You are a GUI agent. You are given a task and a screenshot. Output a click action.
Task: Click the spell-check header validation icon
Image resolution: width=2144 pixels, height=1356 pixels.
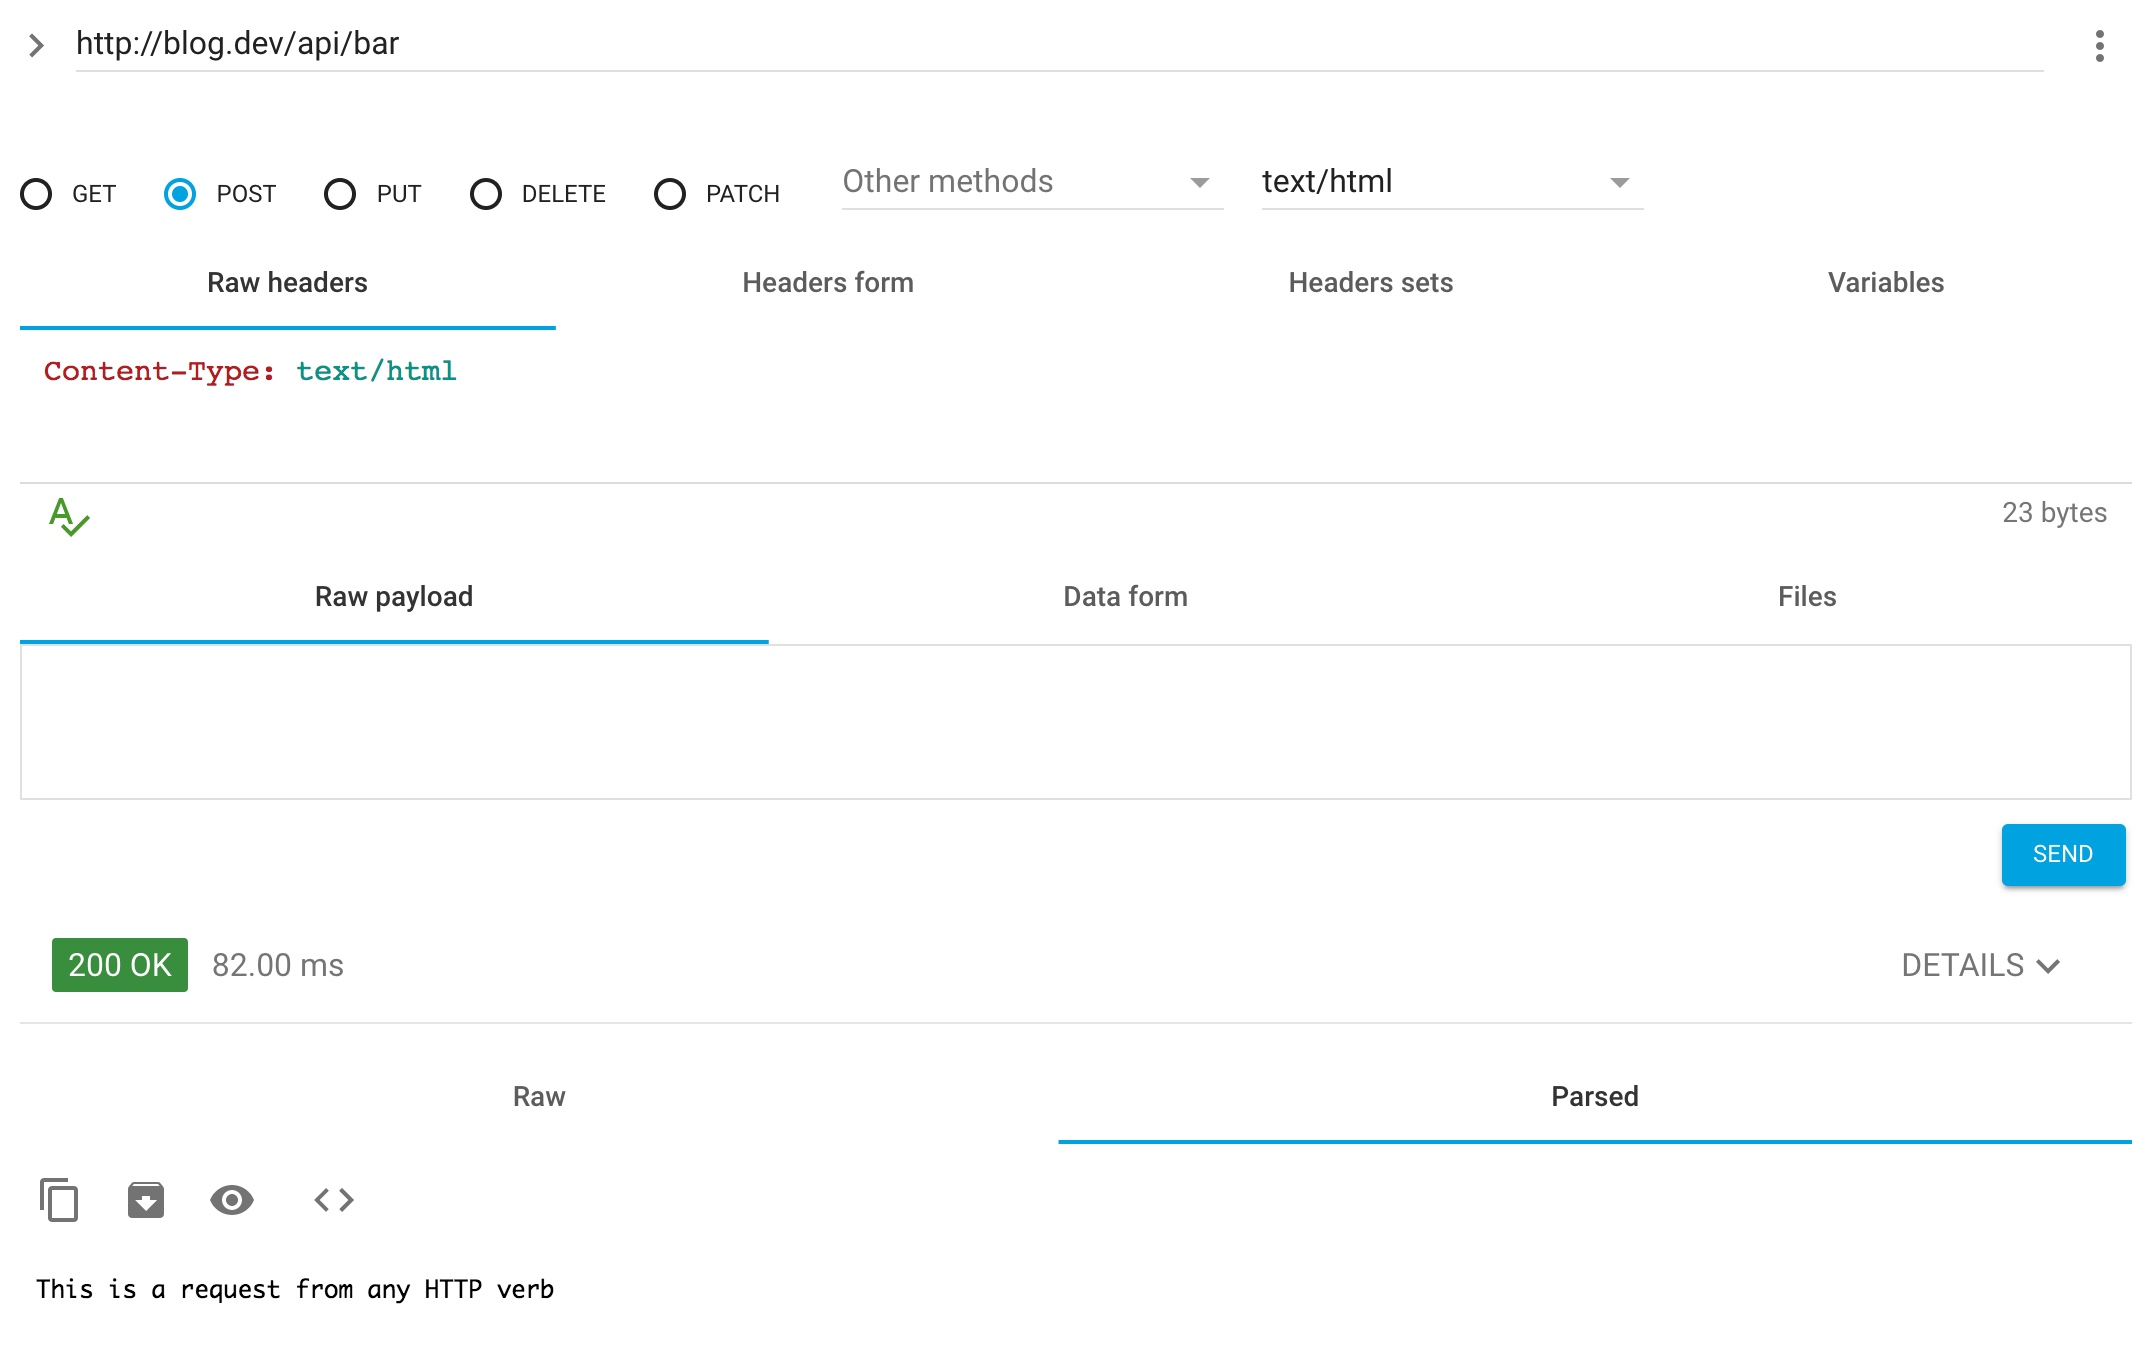click(x=69, y=517)
